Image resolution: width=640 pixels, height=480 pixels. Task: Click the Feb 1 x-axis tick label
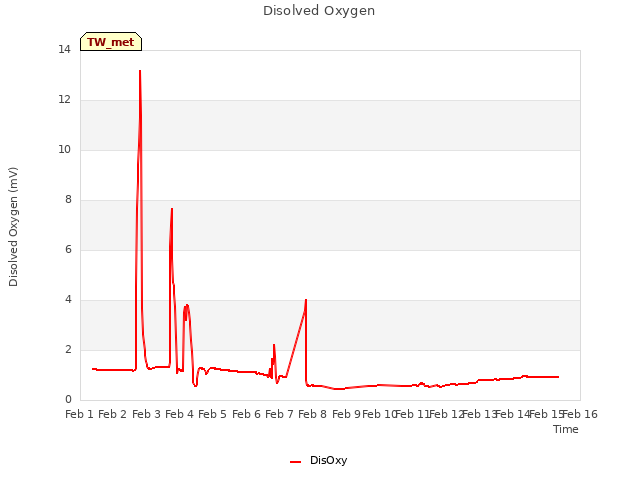[x=80, y=415]
